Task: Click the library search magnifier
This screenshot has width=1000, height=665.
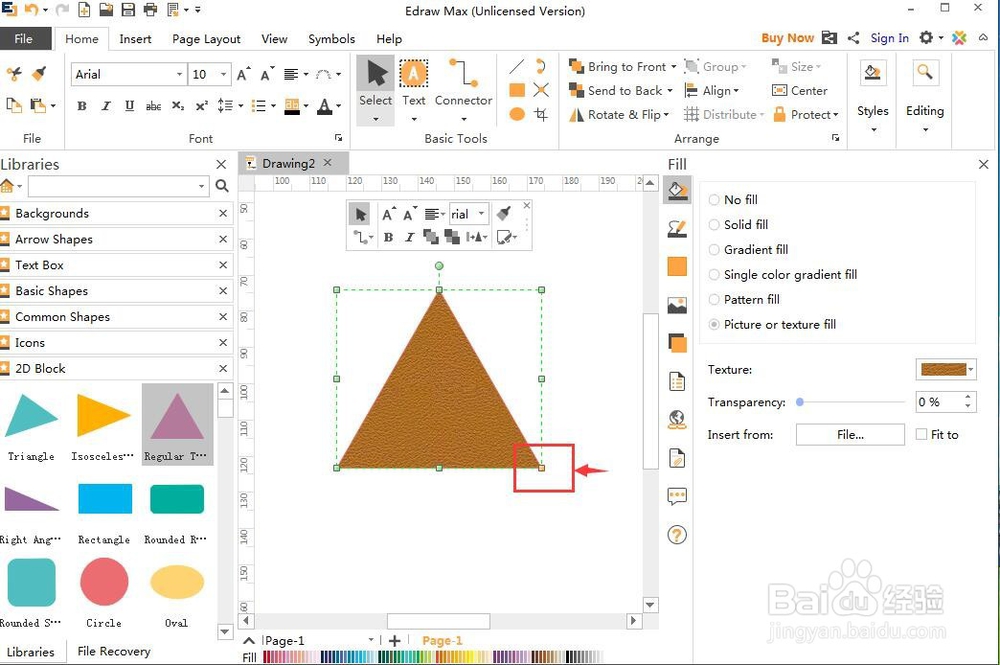Action: (x=222, y=186)
